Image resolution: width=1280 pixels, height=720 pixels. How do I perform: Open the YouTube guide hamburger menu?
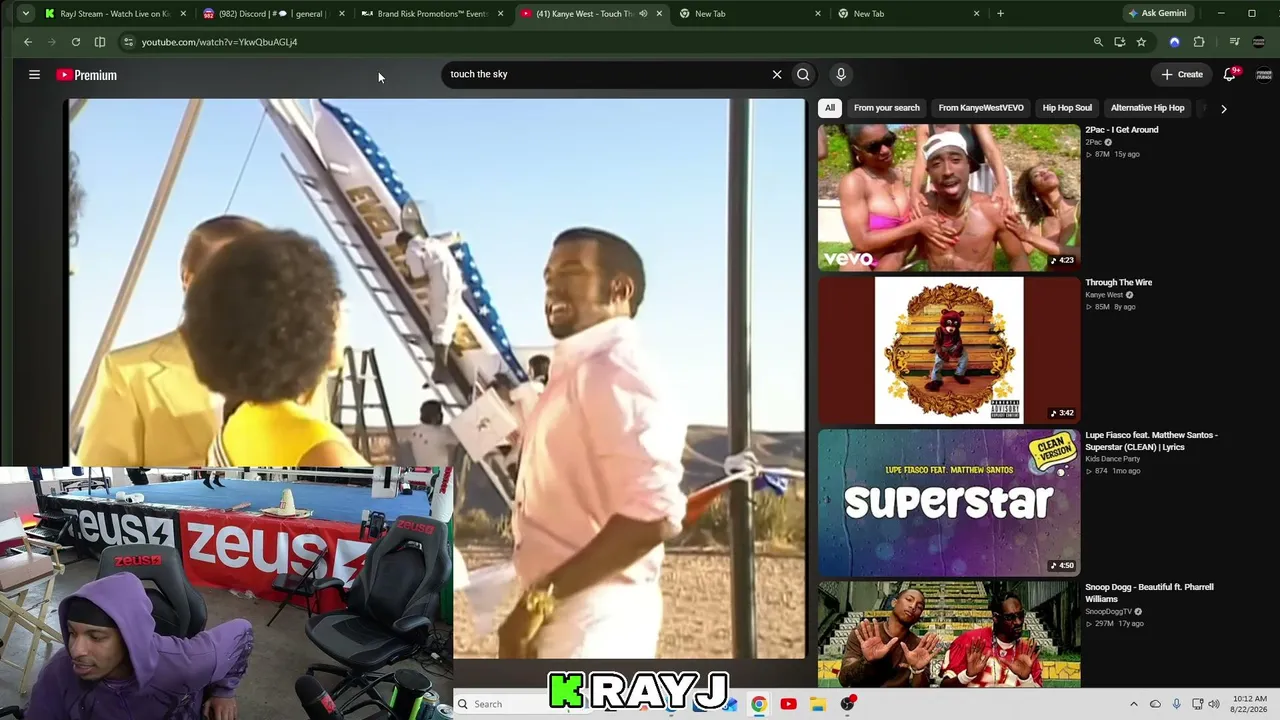pyautogui.click(x=34, y=75)
